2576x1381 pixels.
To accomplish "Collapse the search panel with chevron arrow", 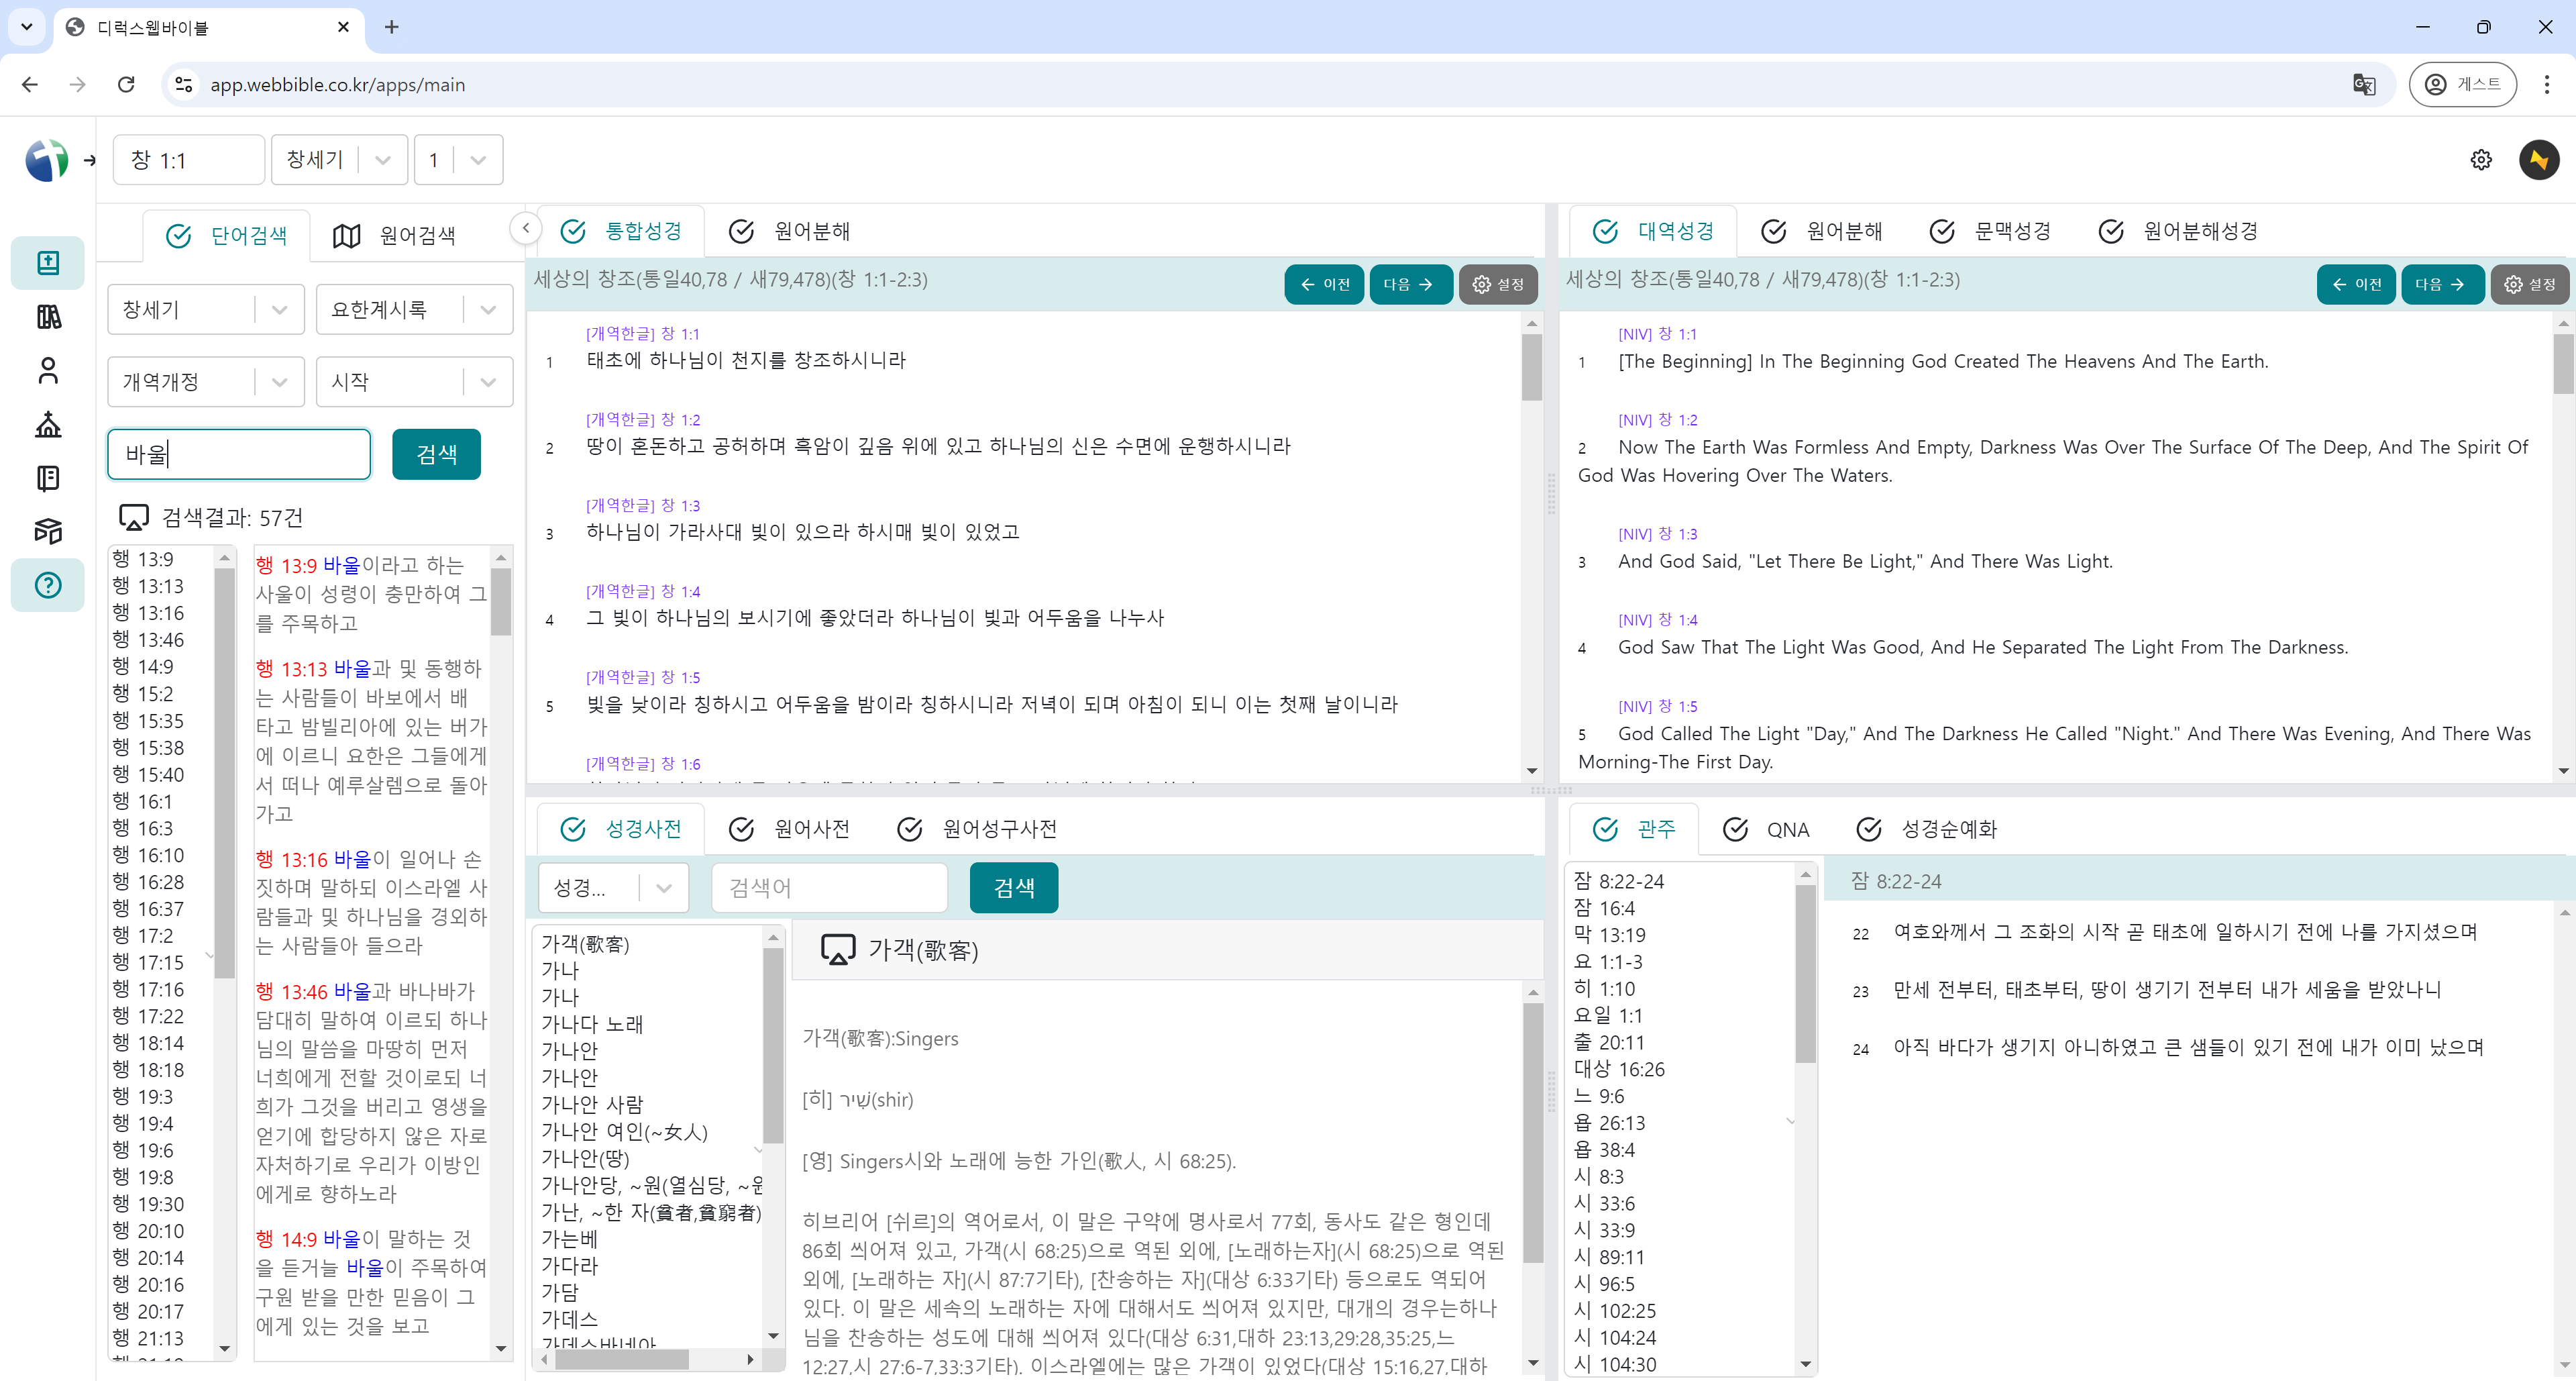I will (526, 228).
